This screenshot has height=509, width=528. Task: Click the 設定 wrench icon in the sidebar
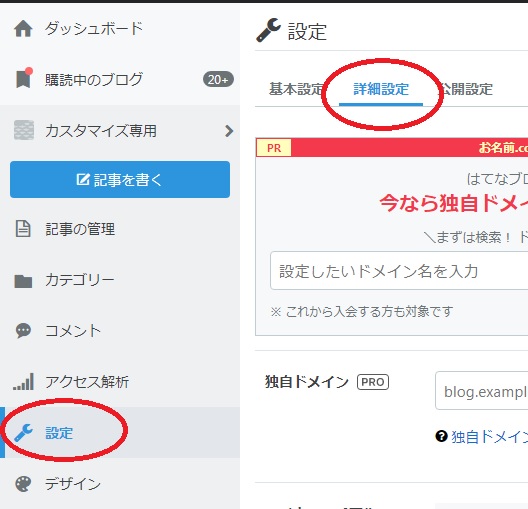click(23, 433)
